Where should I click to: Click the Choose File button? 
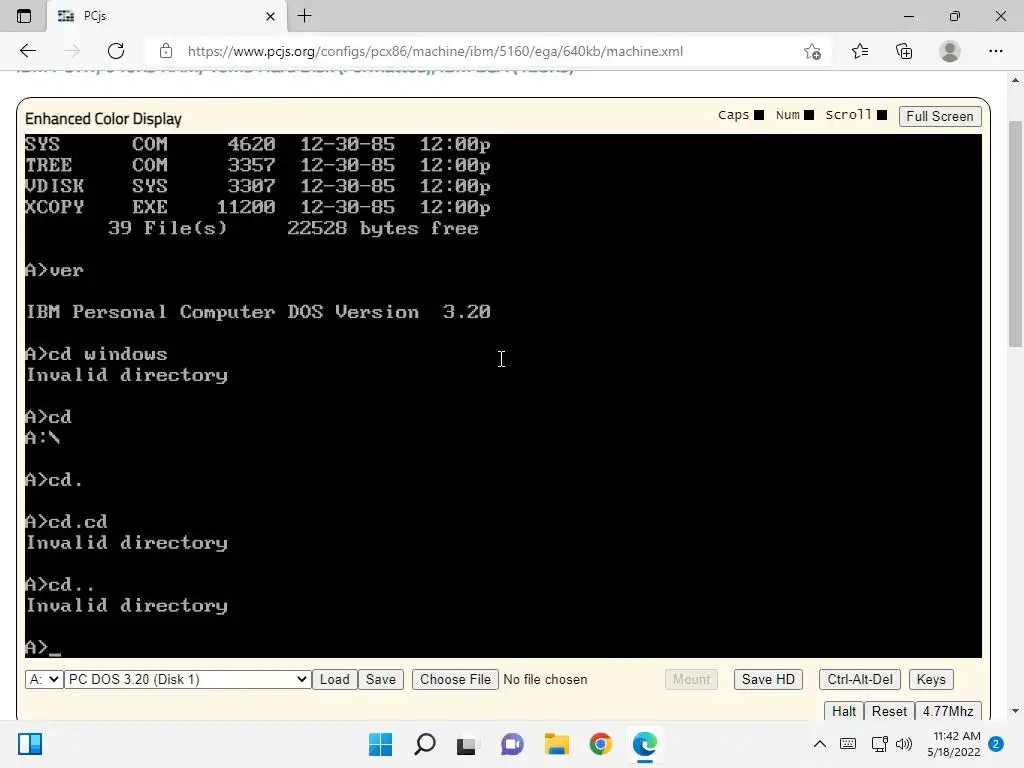pyautogui.click(x=455, y=679)
